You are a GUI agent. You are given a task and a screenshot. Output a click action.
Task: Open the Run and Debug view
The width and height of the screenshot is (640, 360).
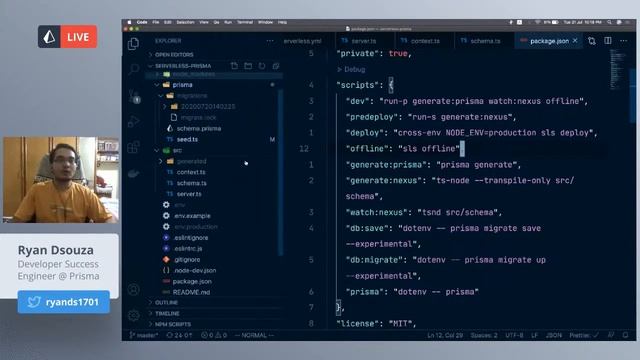[133, 122]
